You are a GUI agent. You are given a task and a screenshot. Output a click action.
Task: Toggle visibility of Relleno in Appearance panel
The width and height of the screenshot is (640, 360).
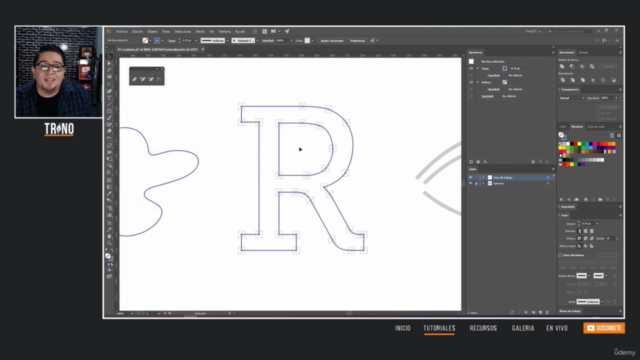tap(471, 82)
